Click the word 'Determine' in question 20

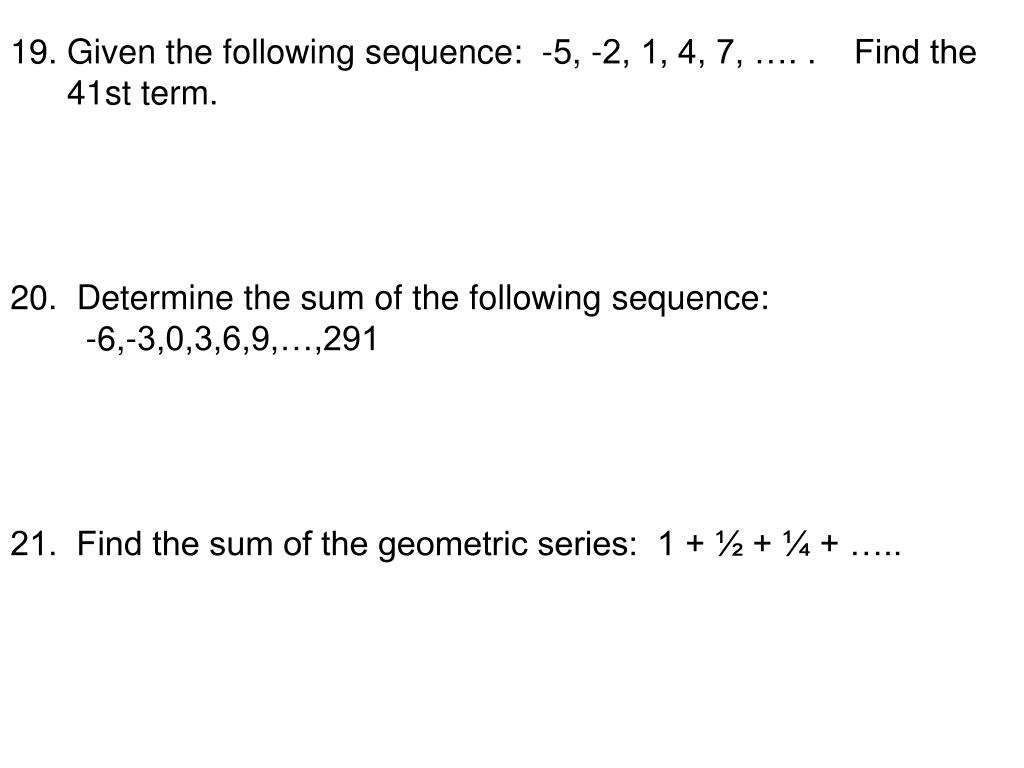point(155,298)
